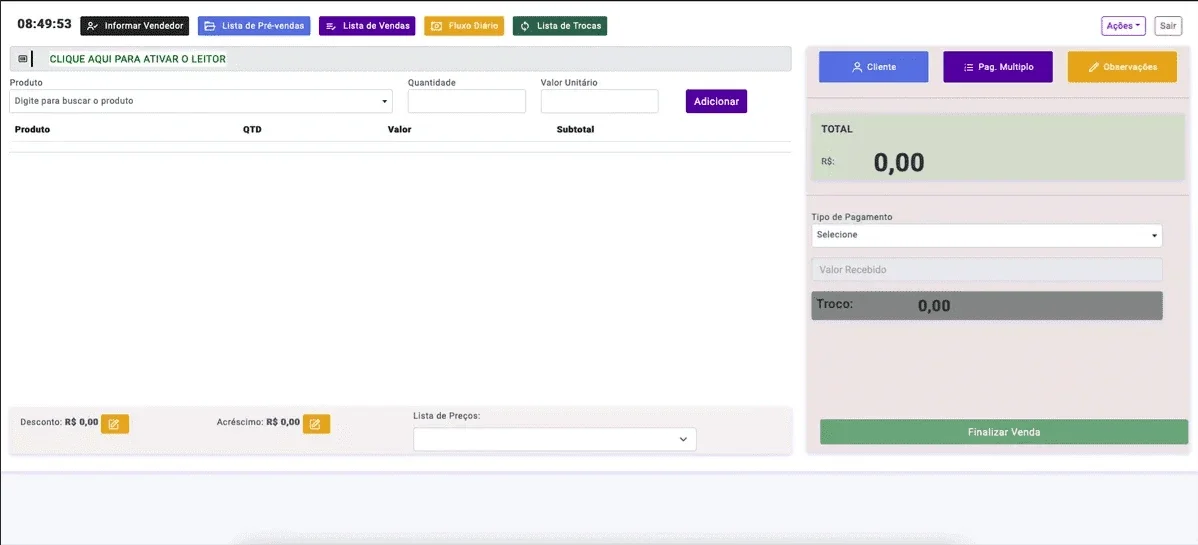
Task: Click the QTD column header
Action: (252, 130)
